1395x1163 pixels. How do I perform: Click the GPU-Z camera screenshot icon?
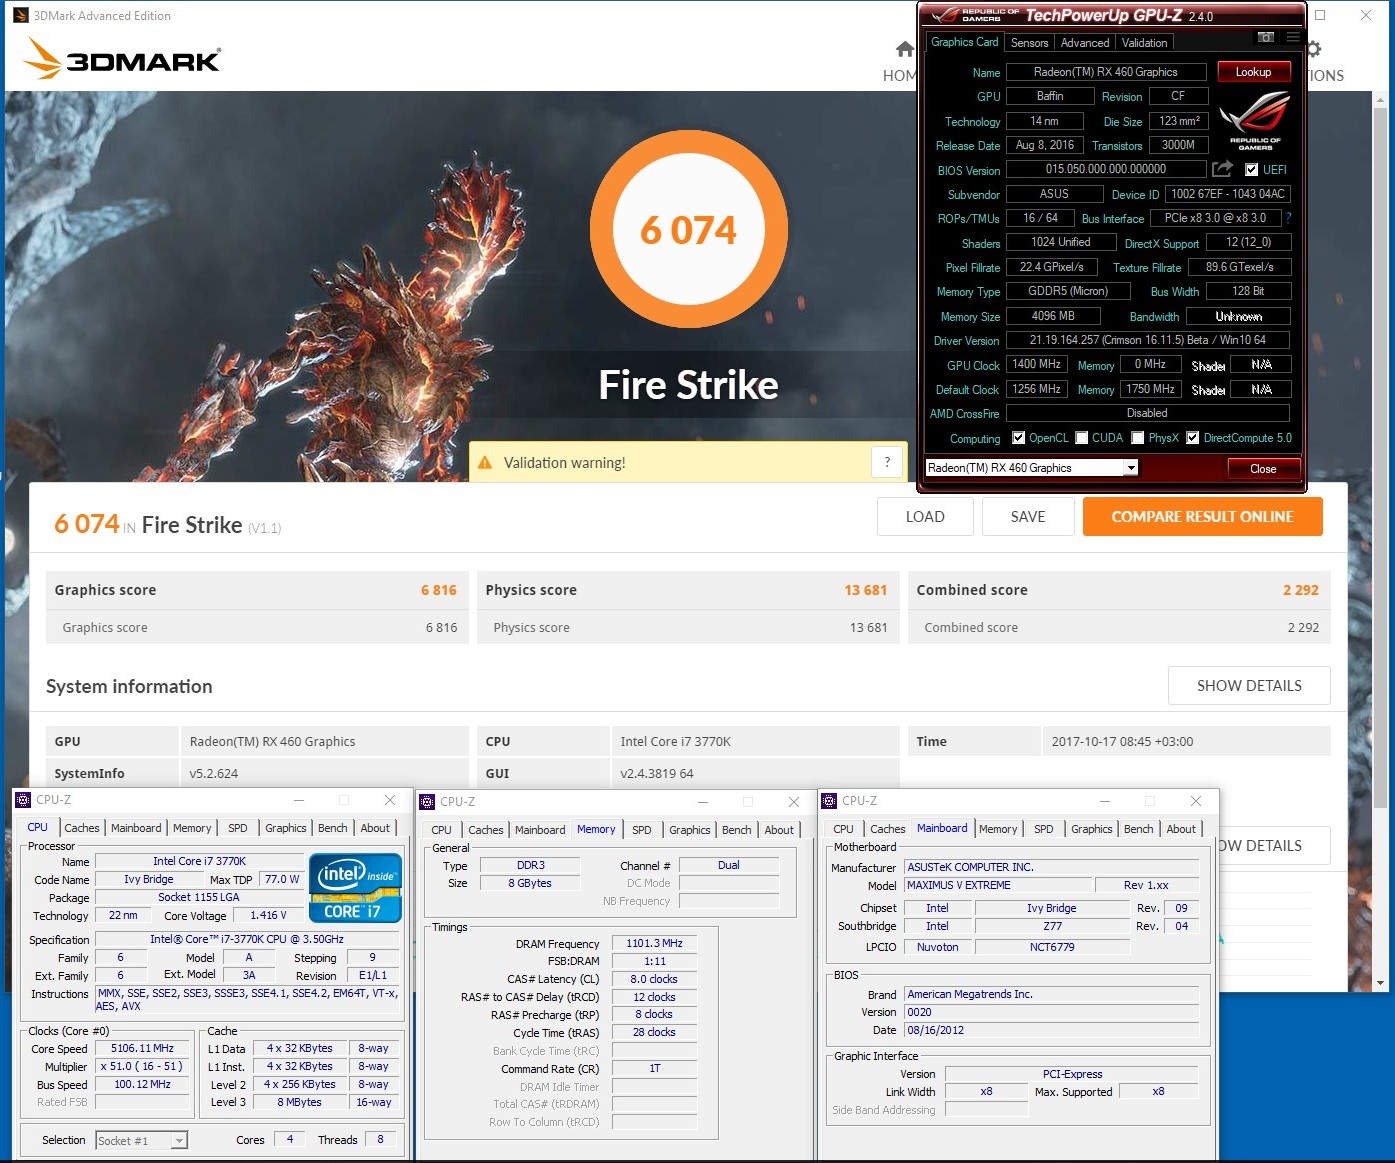(x=1266, y=37)
